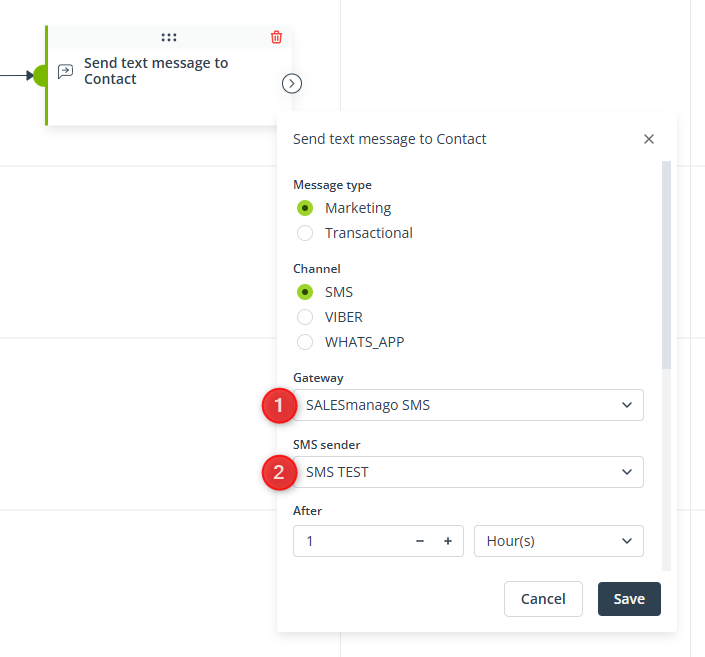705x657 pixels.
Task: Decrease the After value with minus
Action: [420, 541]
